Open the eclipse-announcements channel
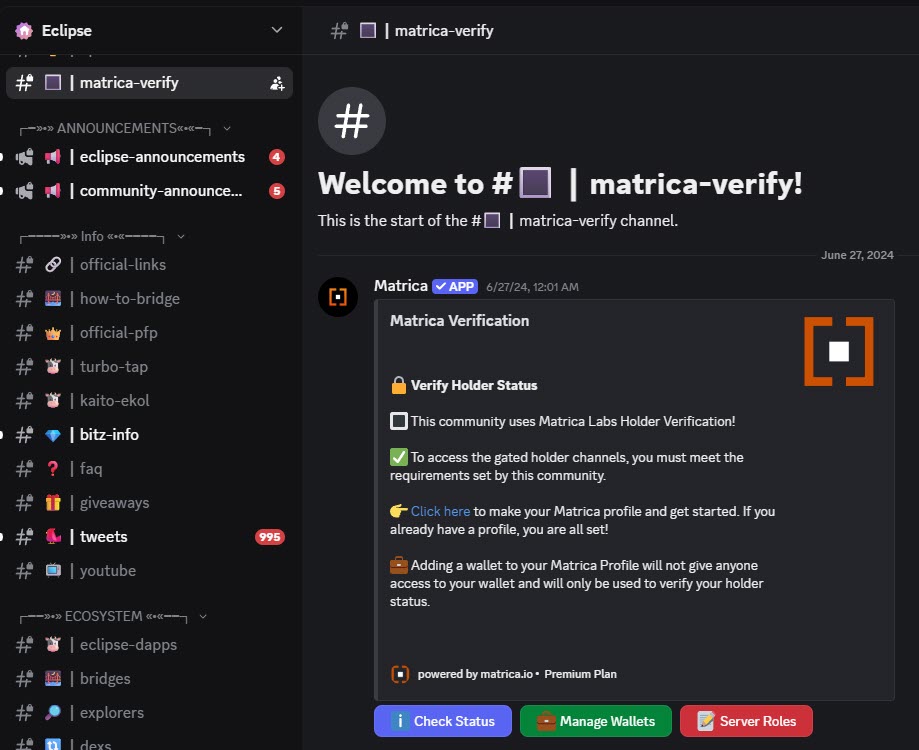The image size is (919, 750). [149, 157]
